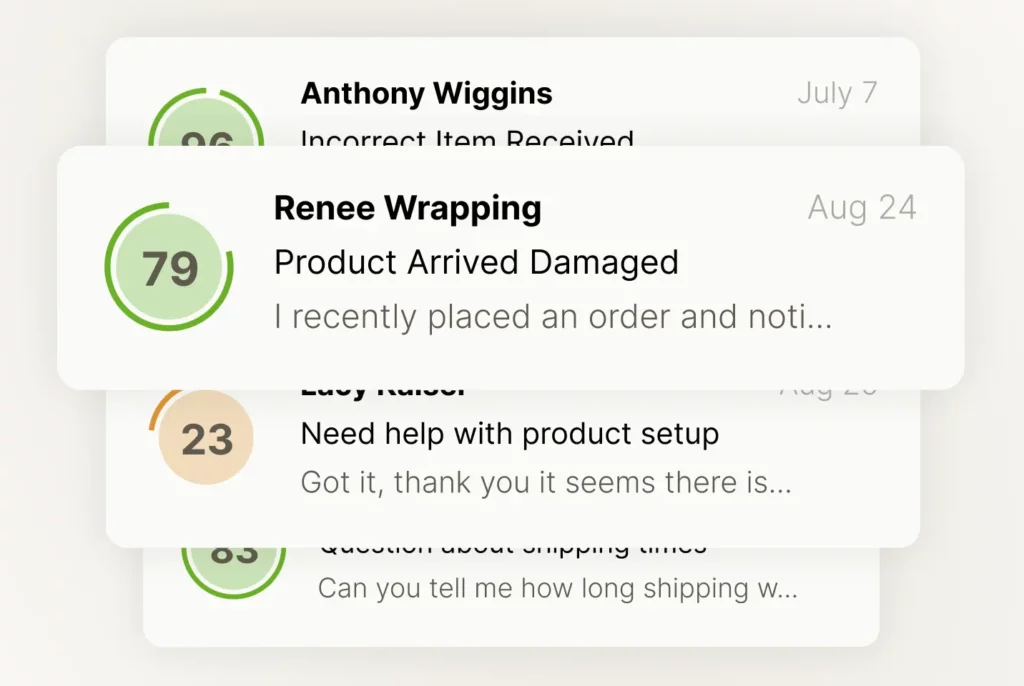Open the "Need help with product setup" ticket
This screenshot has width=1024, height=686.
(509, 434)
